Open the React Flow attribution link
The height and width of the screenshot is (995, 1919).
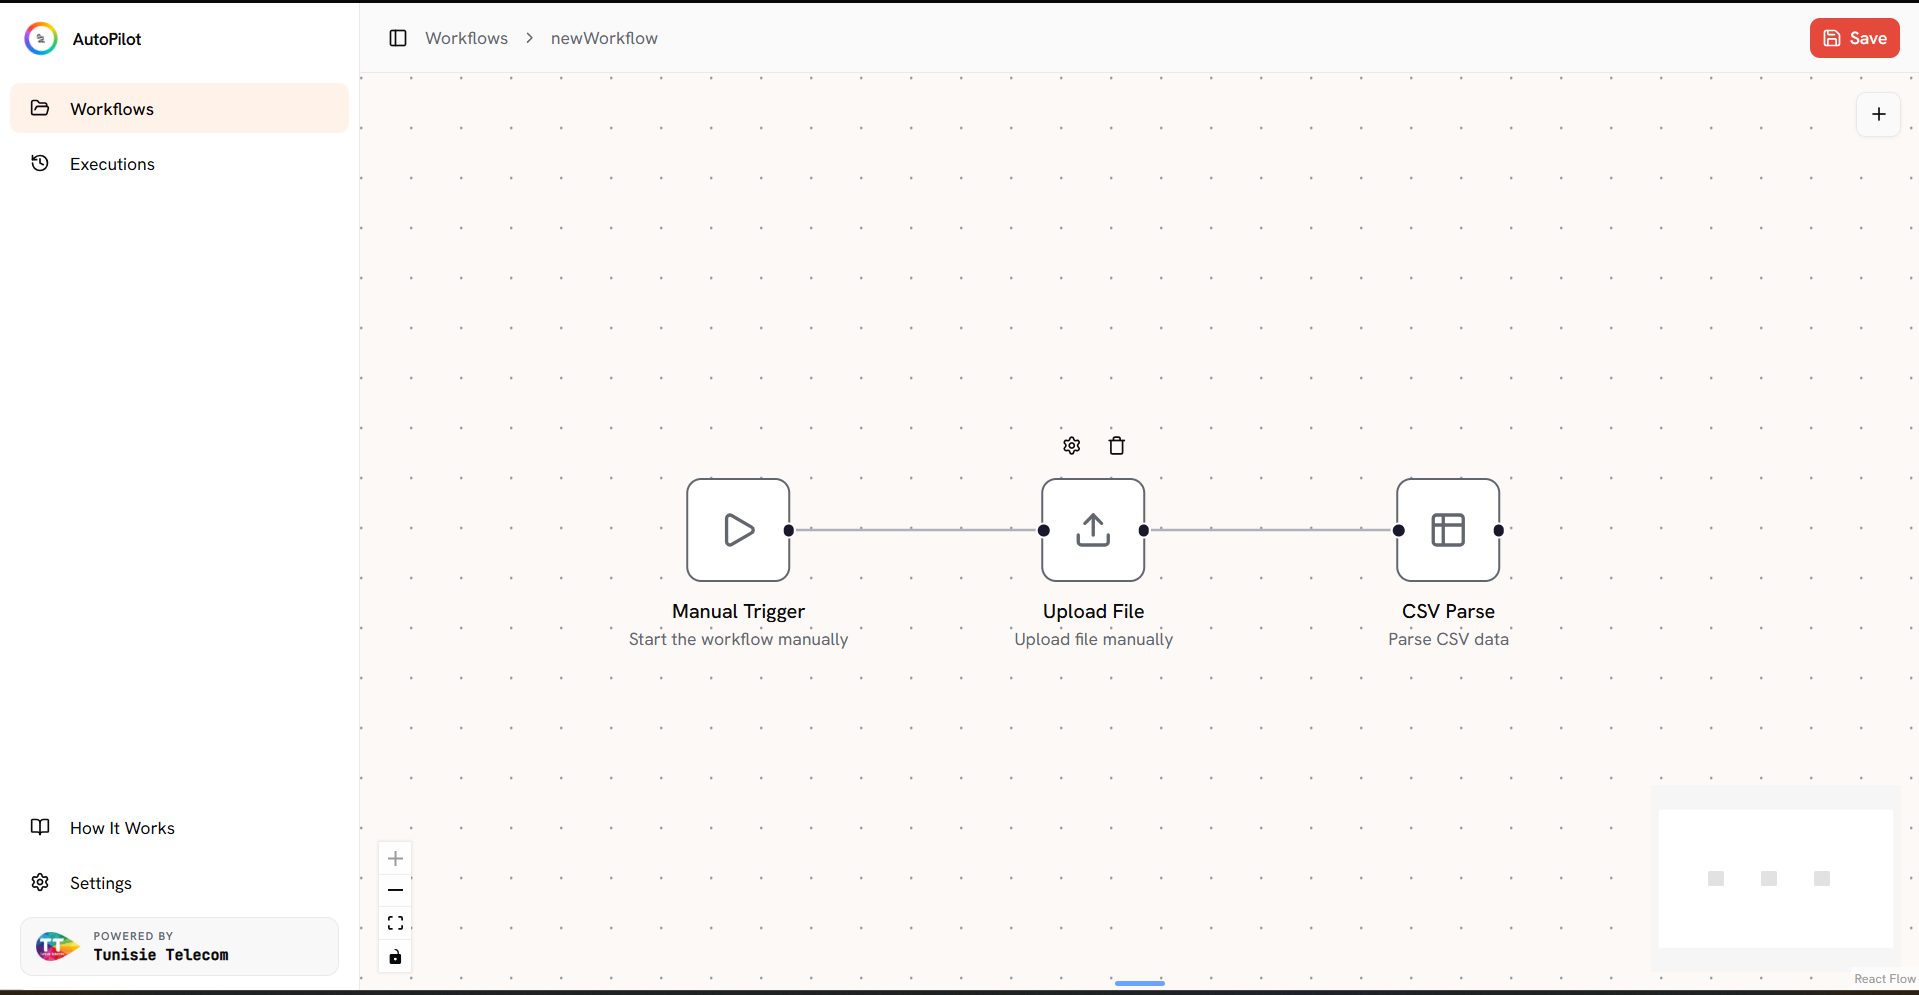click(x=1885, y=979)
